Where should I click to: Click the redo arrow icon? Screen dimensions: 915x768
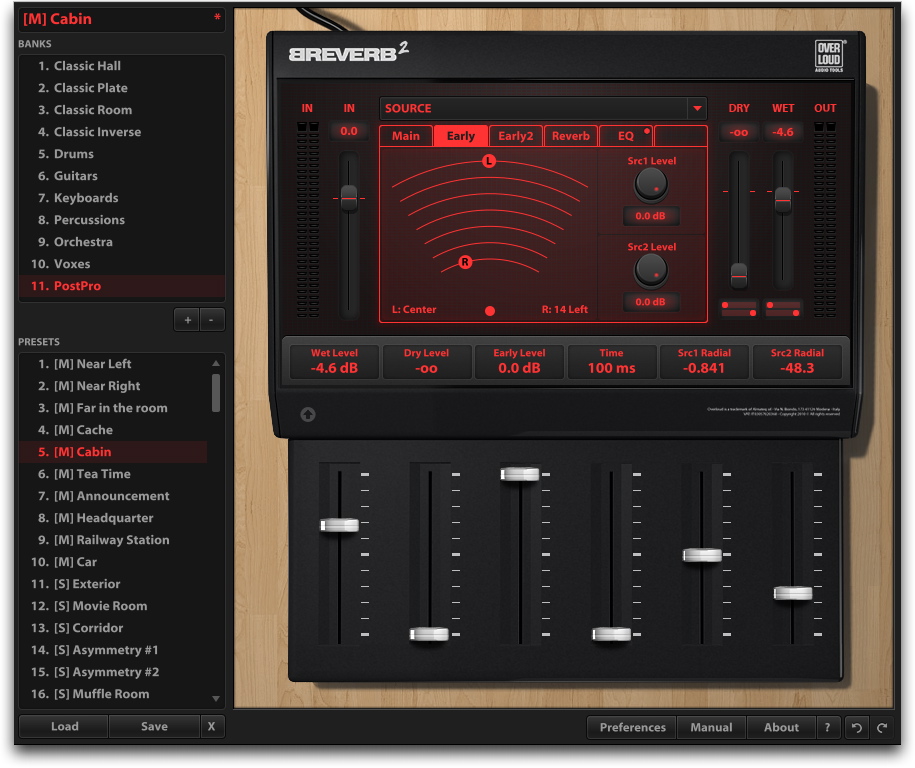pyautogui.click(x=881, y=728)
